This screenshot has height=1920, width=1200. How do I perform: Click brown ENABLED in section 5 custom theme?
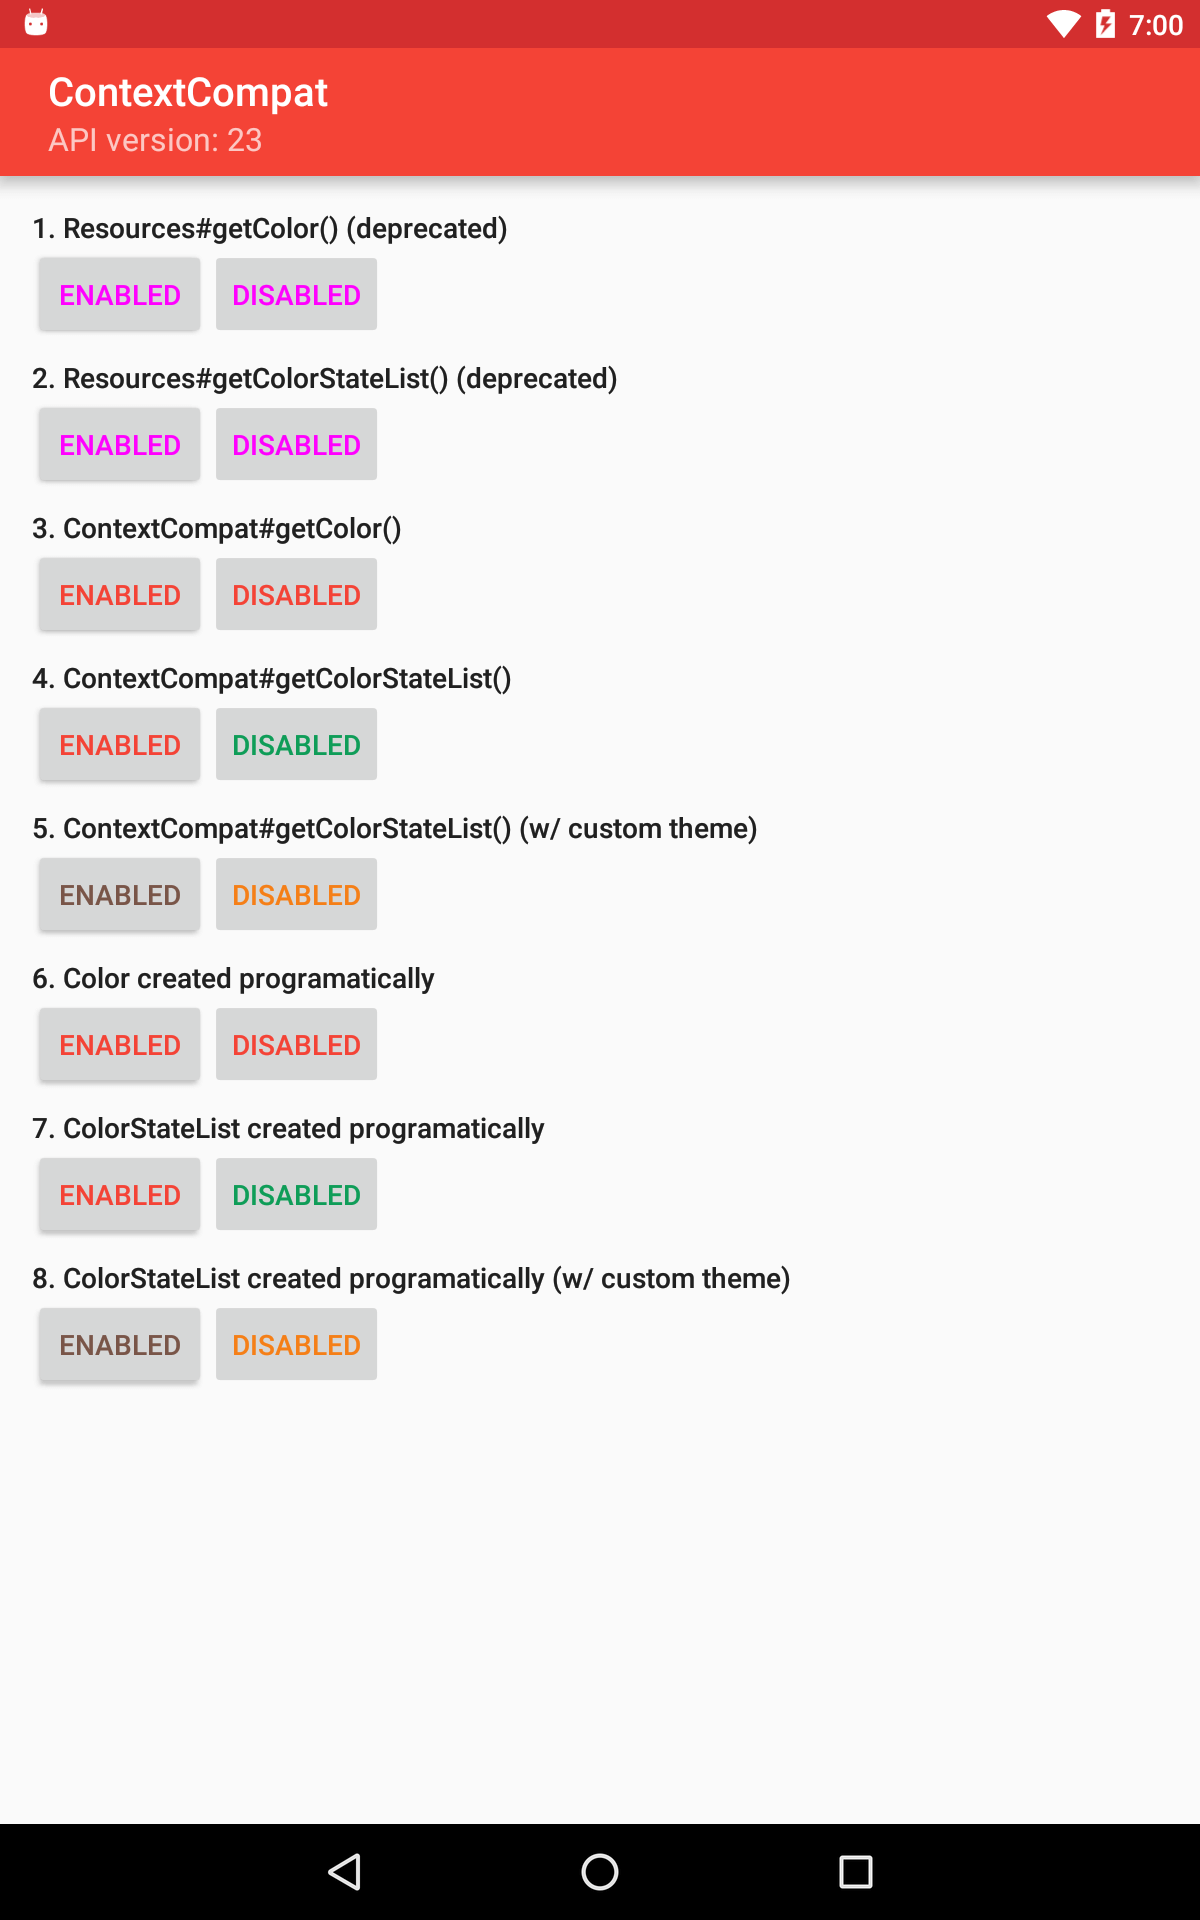[120, 895]
